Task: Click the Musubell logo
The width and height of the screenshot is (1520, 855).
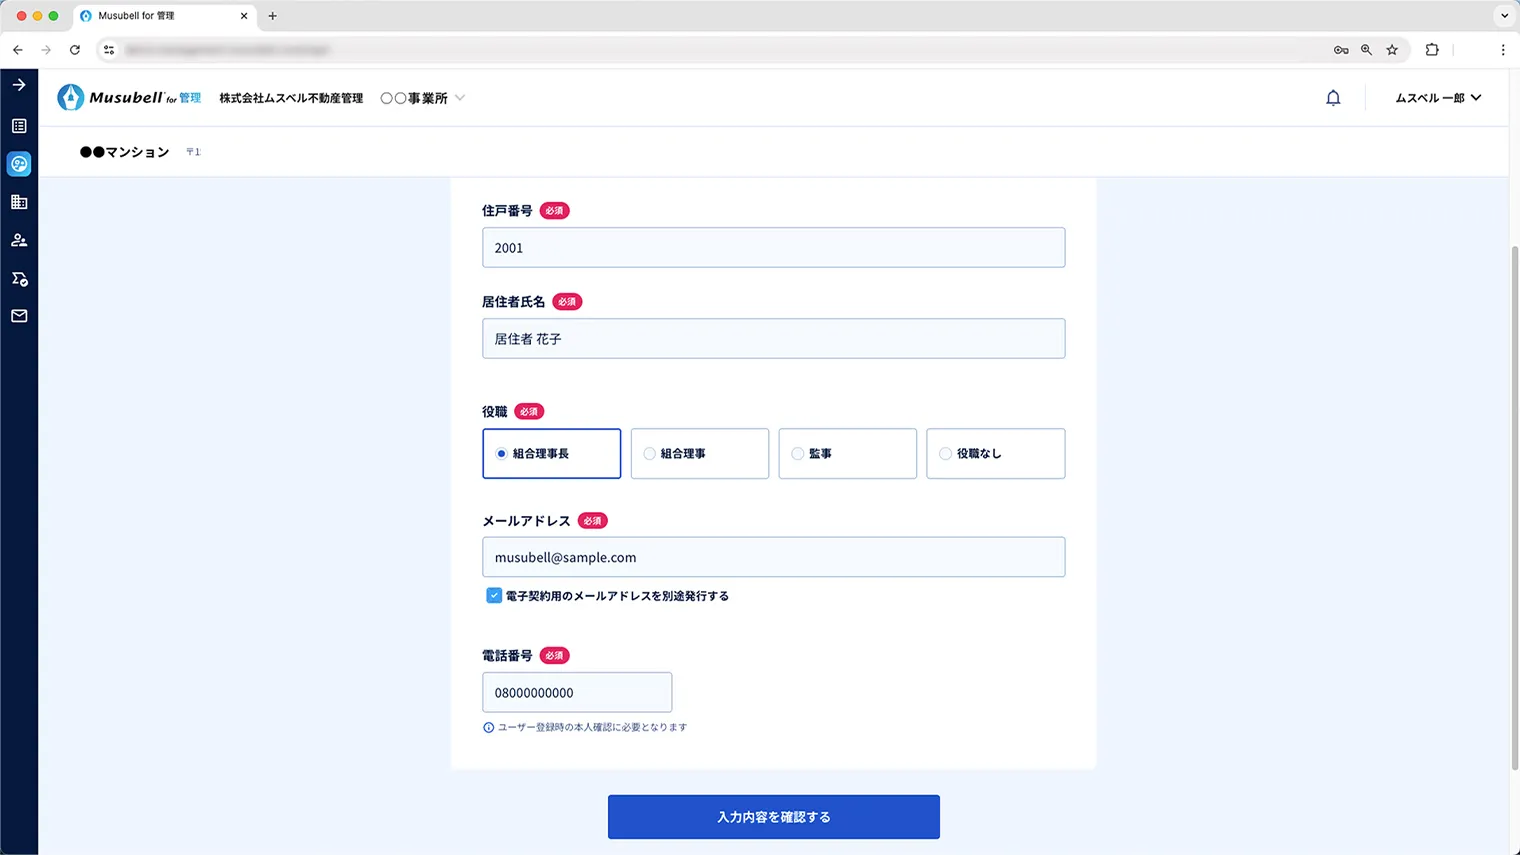Action: 129,97
